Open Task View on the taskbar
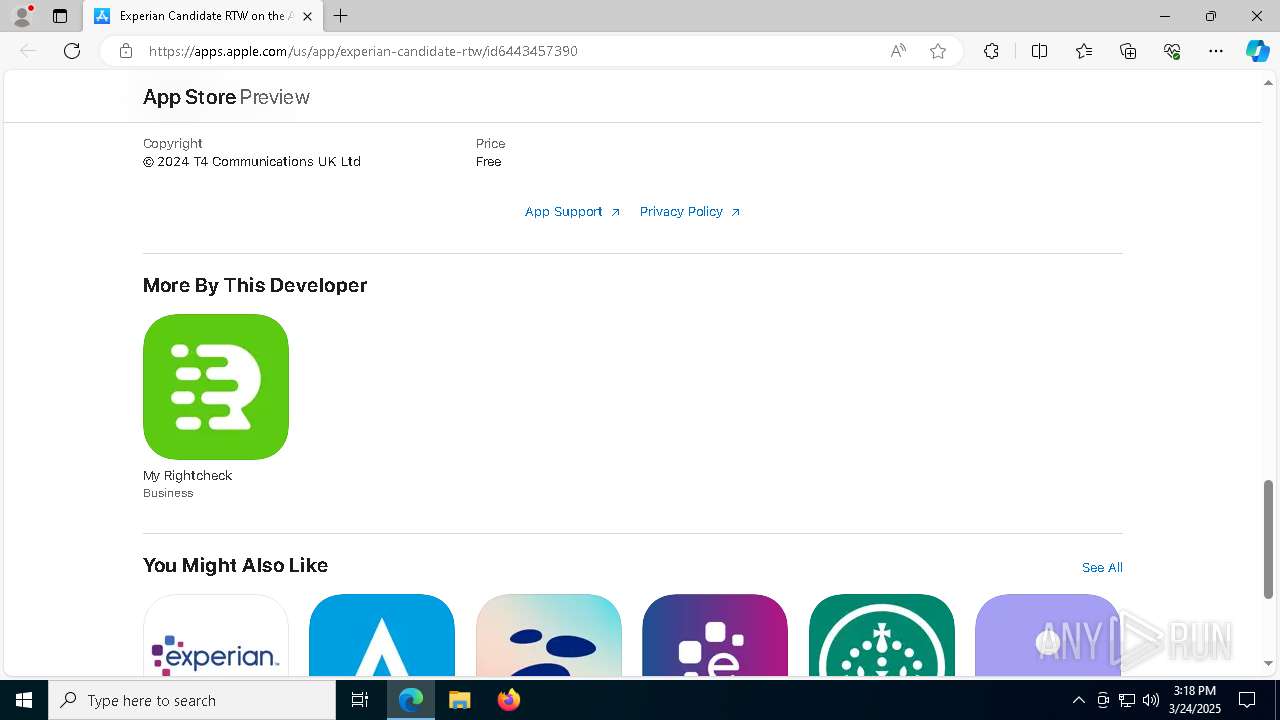1280x720 pixels. point(361,700)
